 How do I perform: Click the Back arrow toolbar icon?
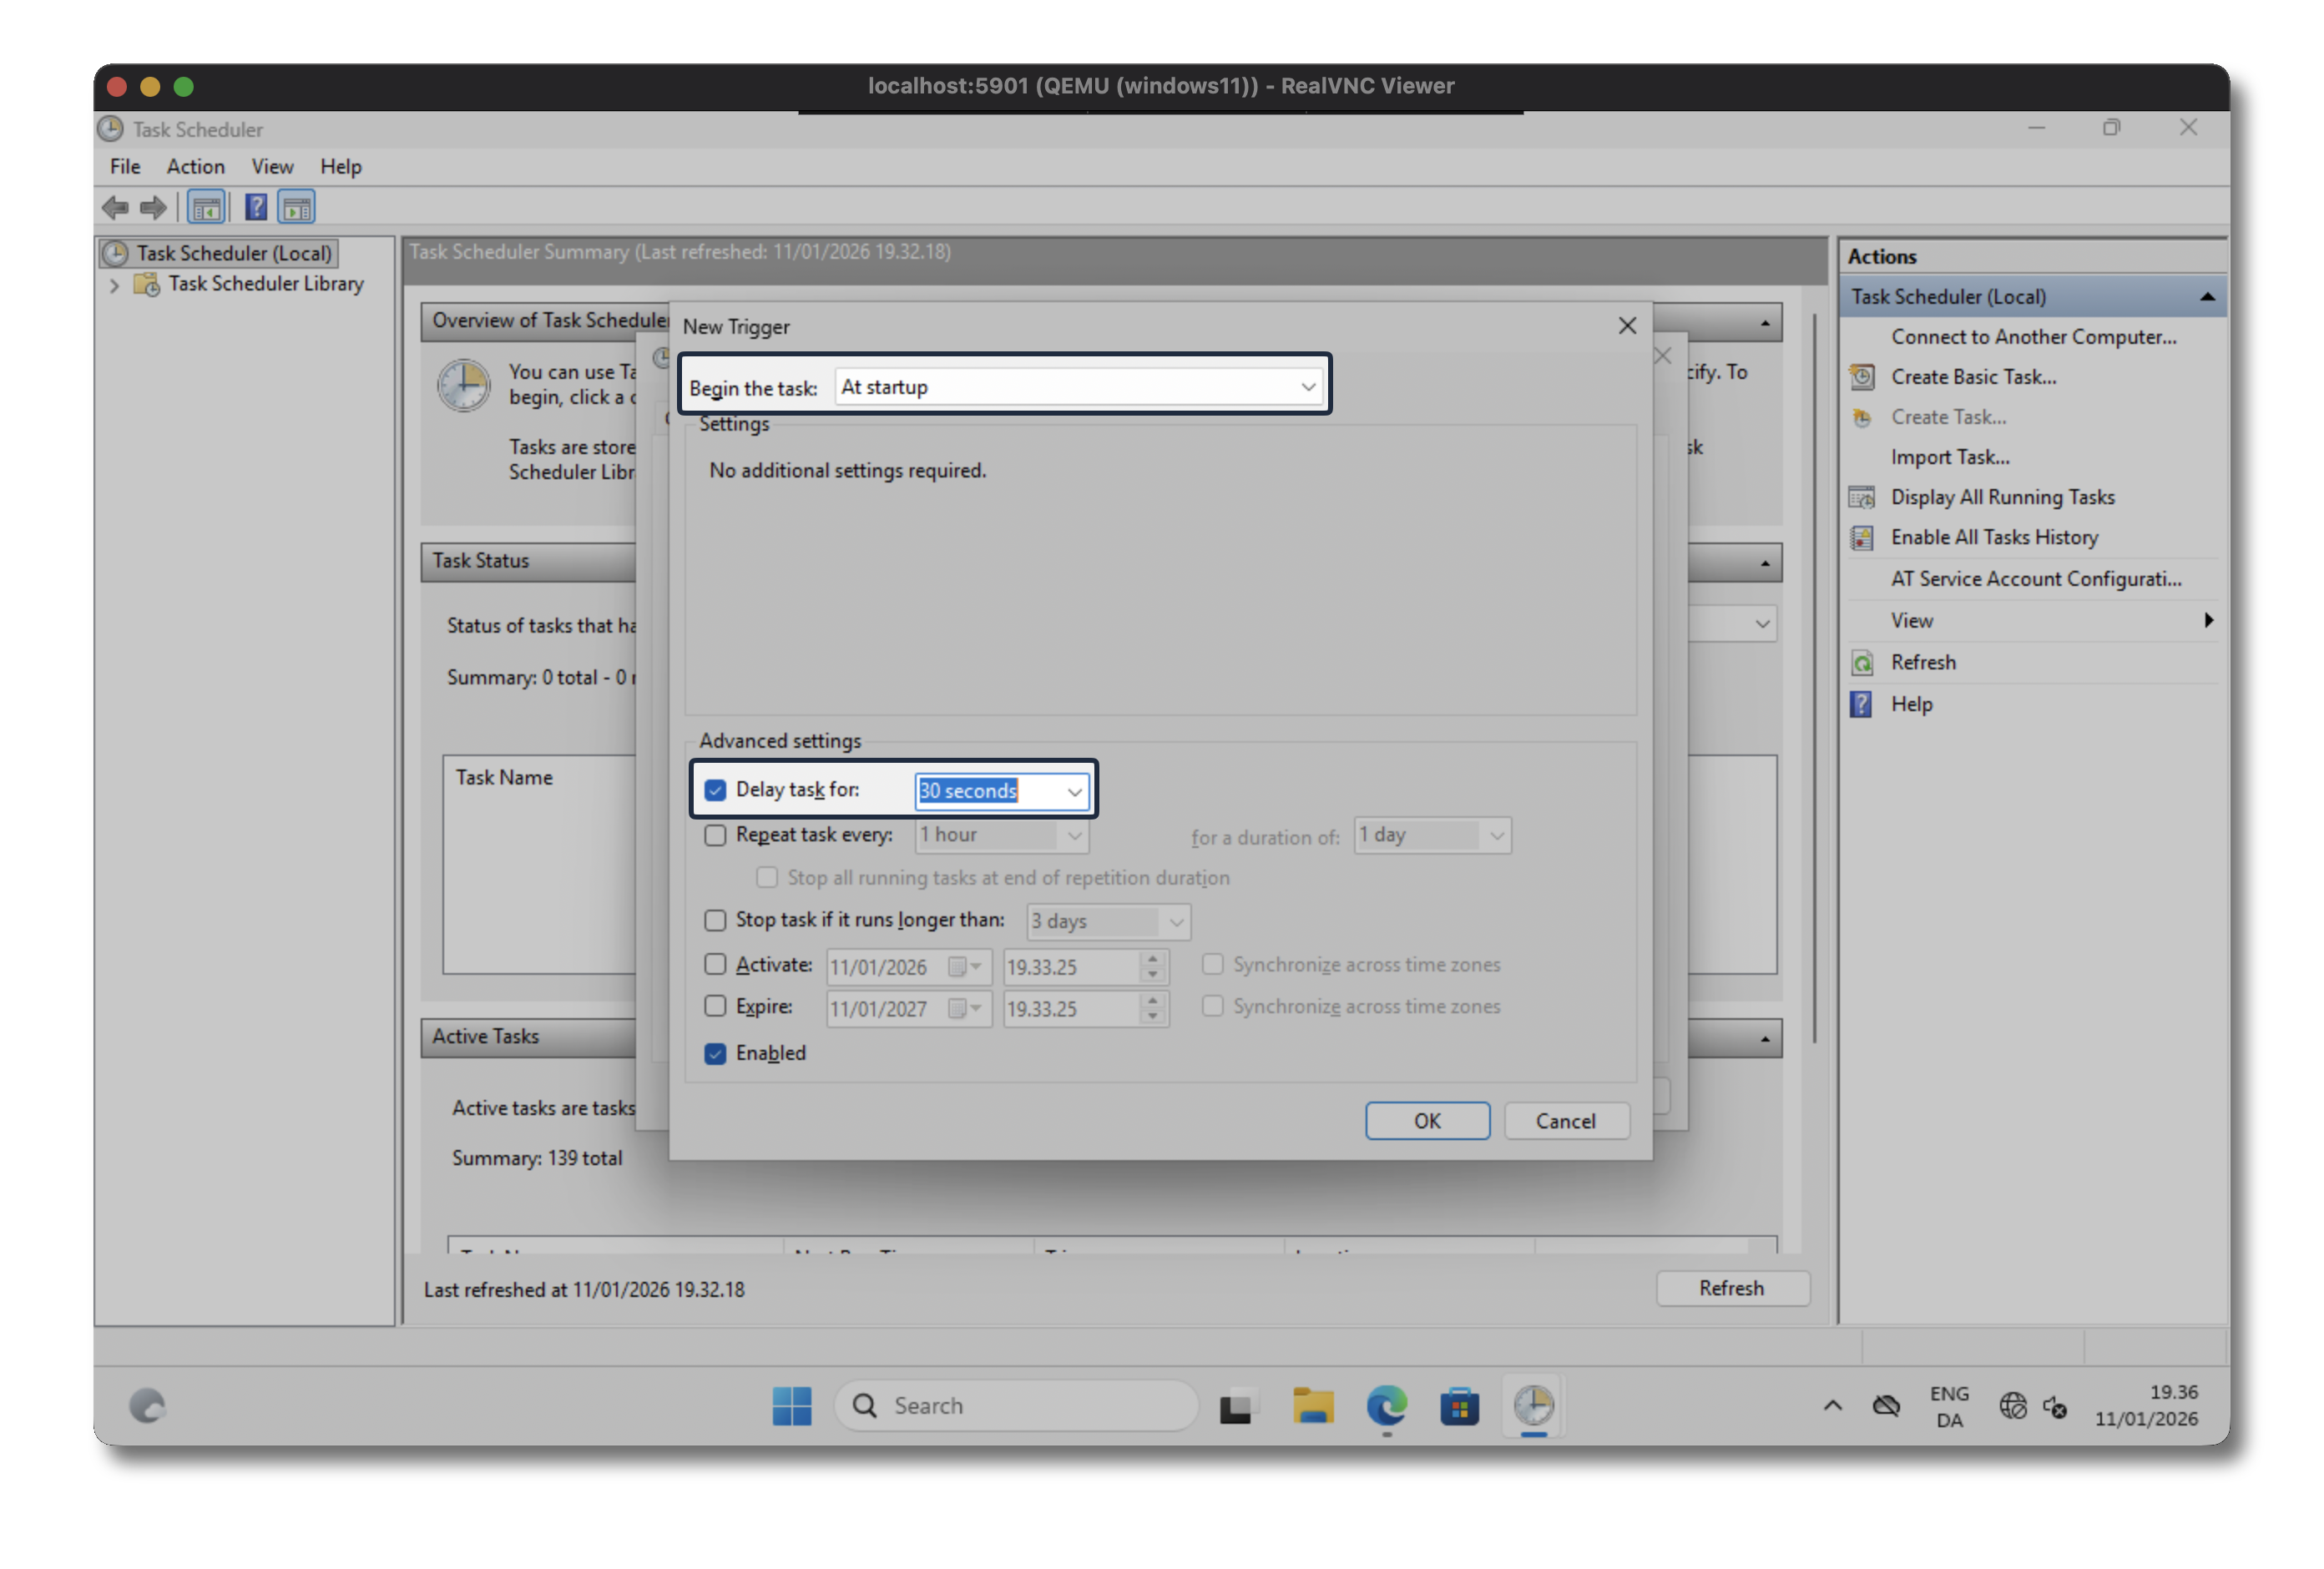[116, 207]
